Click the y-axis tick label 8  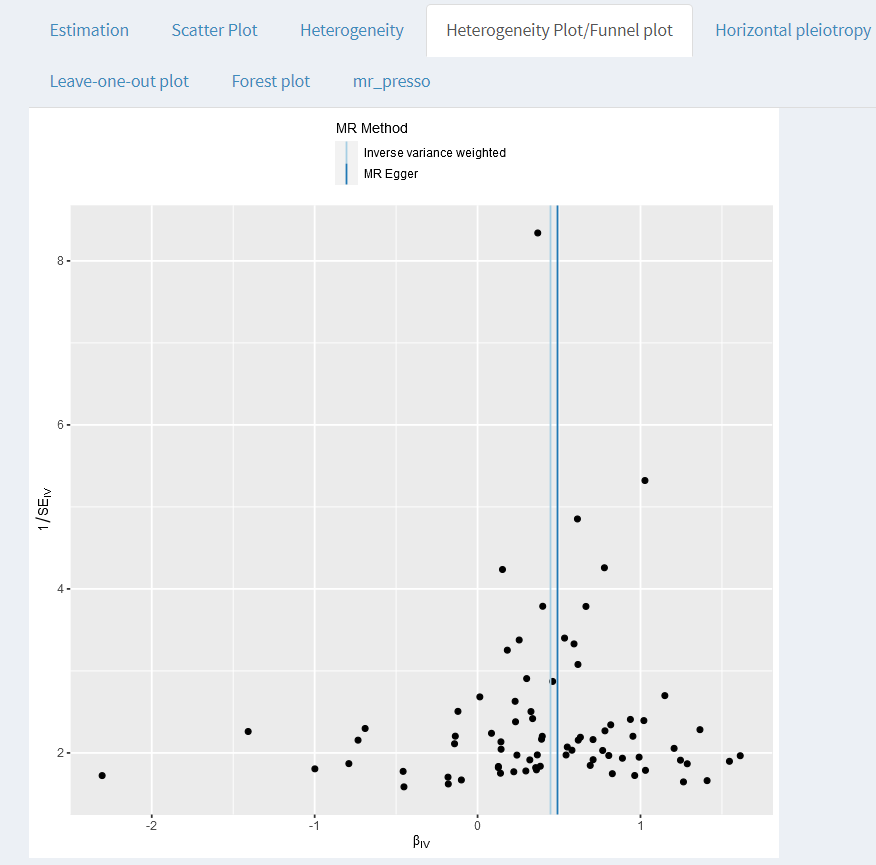60,261
